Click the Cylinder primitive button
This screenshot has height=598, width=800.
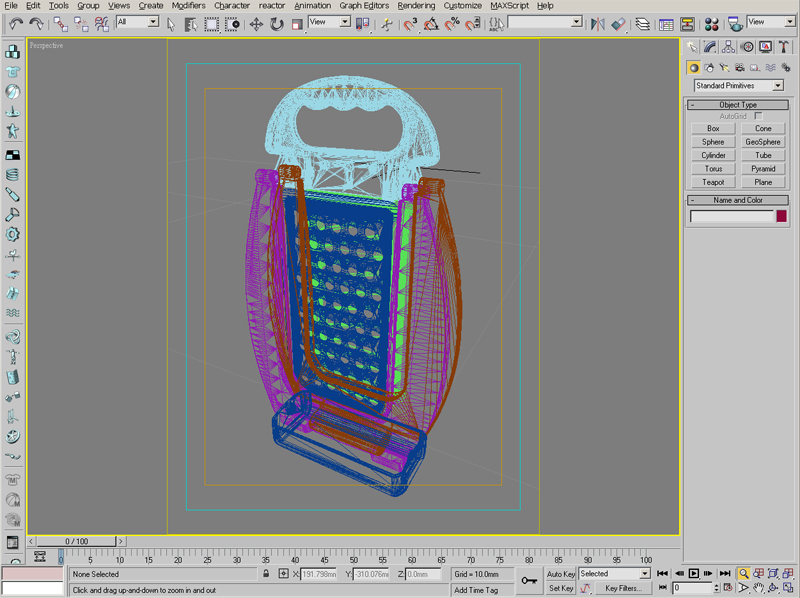click(713, 155)
